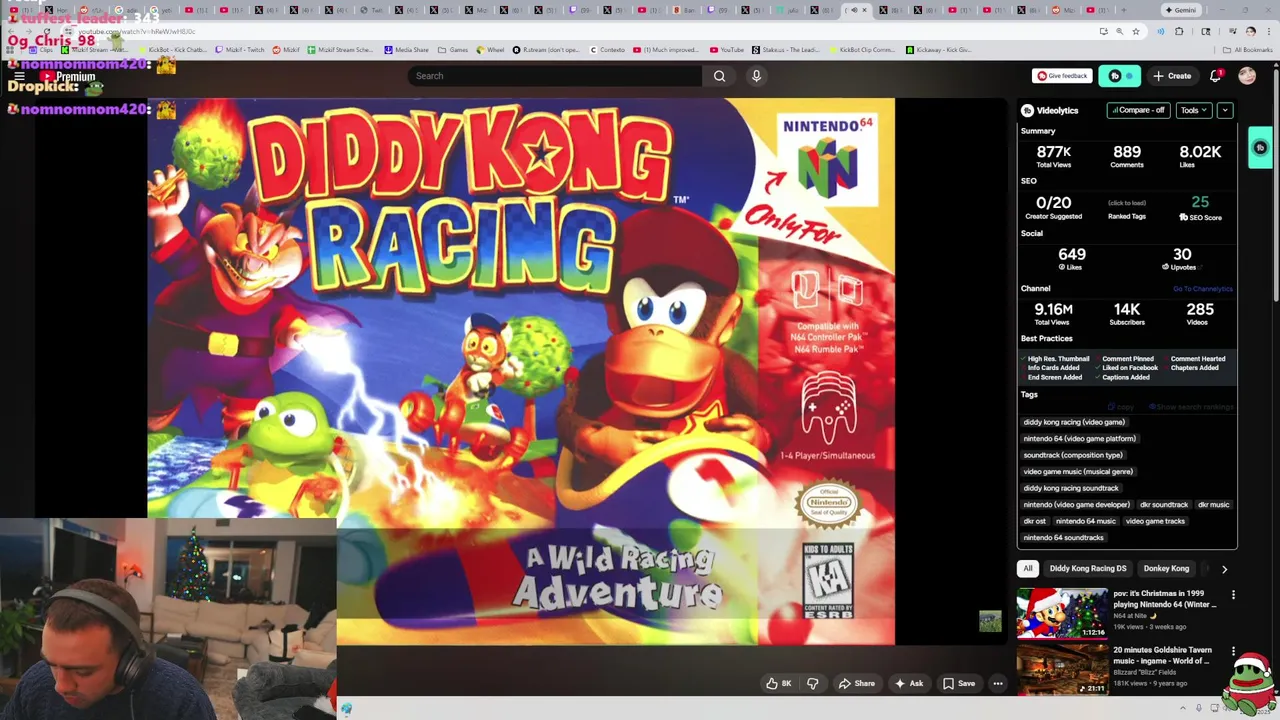
Task: Click the 'dkr ost' tag
Action: pos(1034,521)
